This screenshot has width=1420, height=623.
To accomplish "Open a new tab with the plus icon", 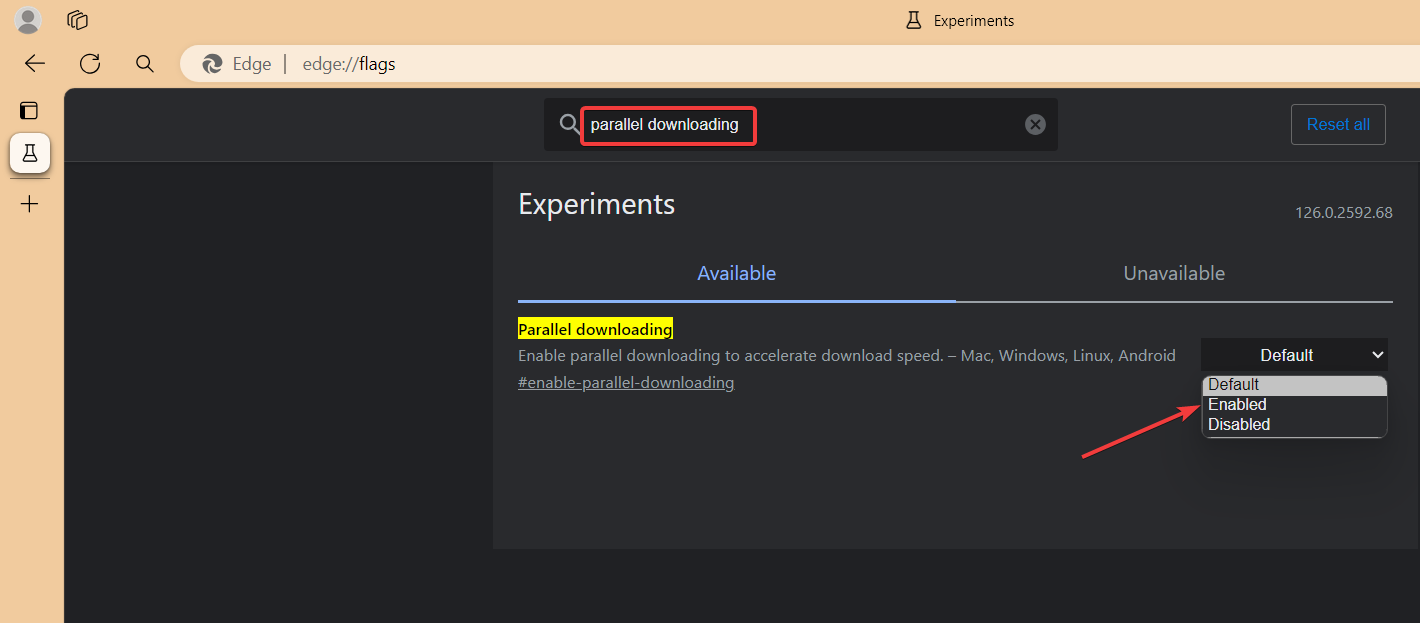I will (29, 203).
